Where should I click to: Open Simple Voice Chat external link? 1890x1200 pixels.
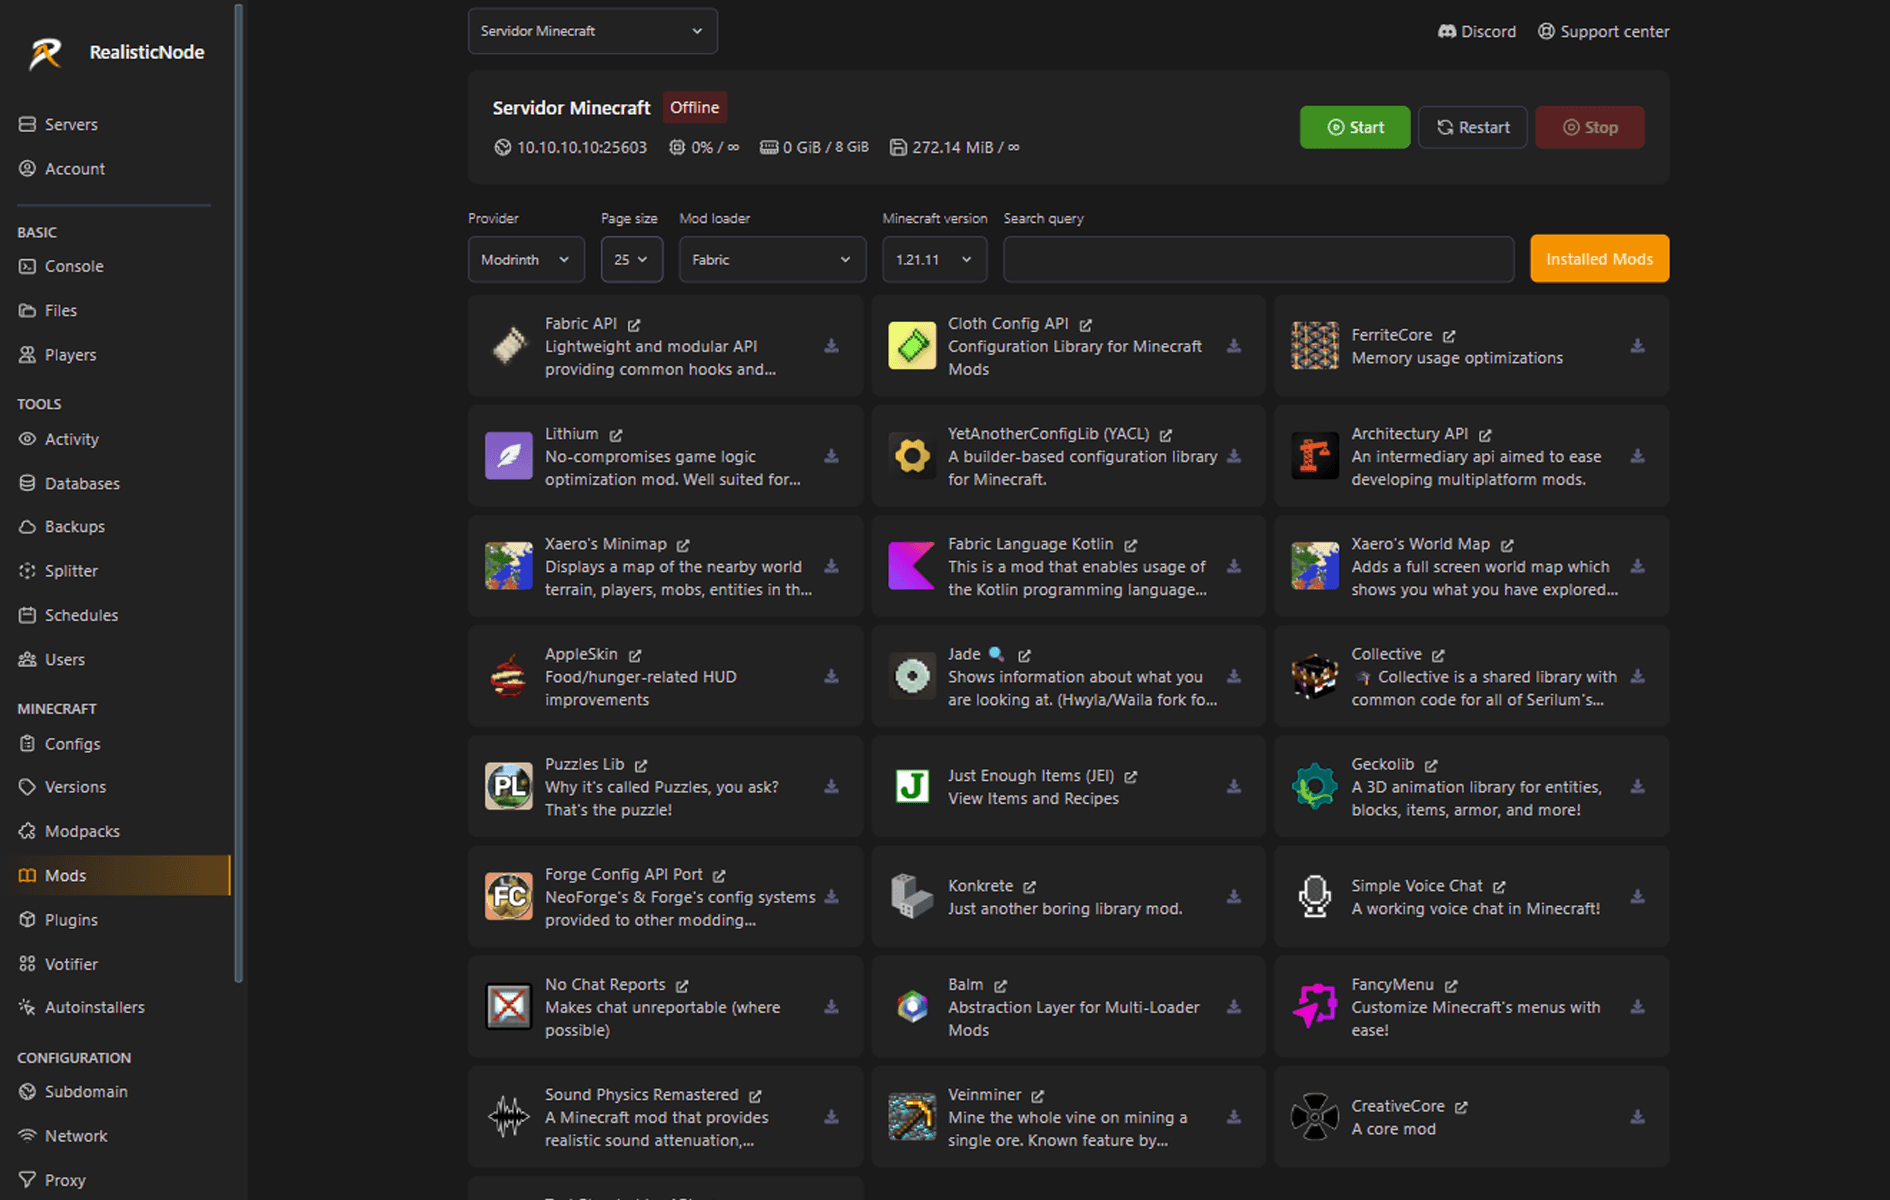pos(1499,887)
